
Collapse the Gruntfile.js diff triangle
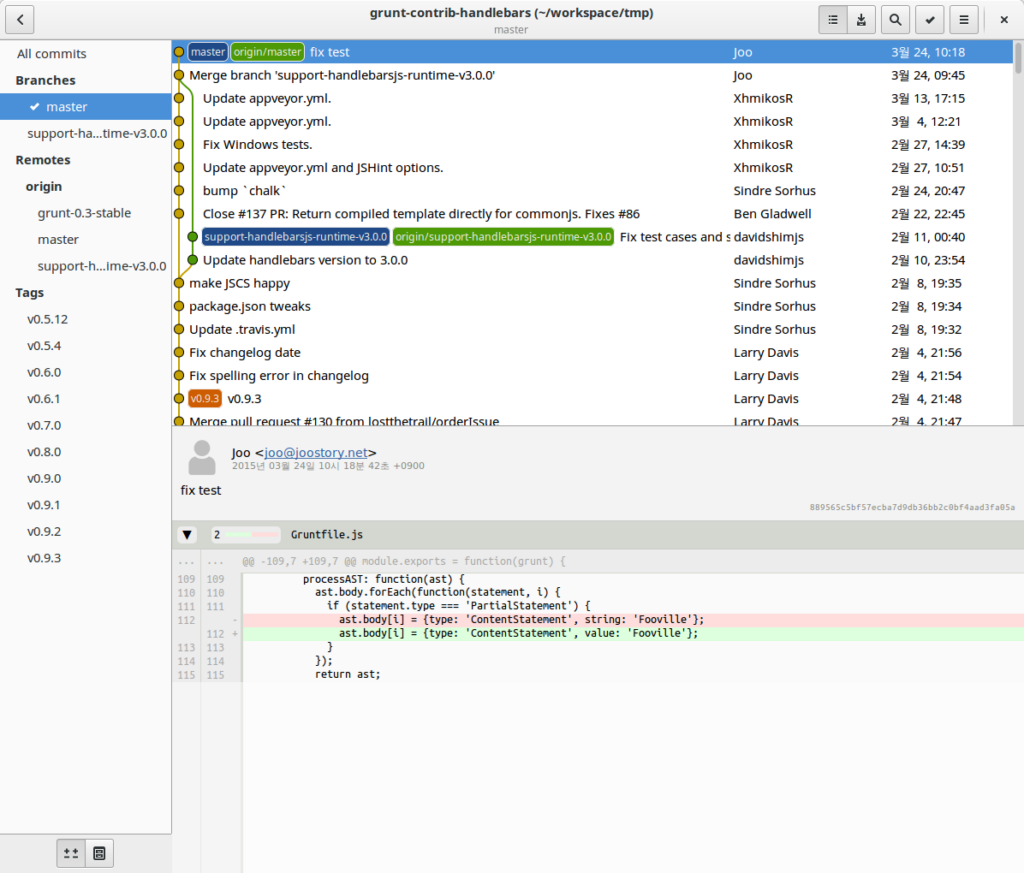(x=187, y=535)
